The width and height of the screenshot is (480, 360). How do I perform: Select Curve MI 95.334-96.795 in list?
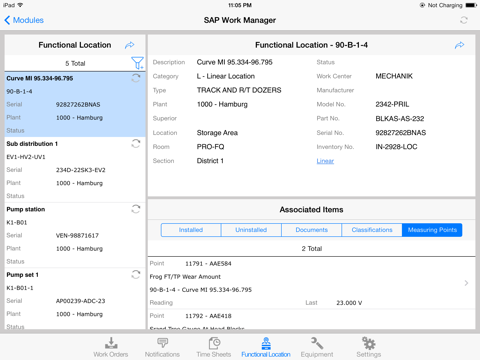(75, 104)
